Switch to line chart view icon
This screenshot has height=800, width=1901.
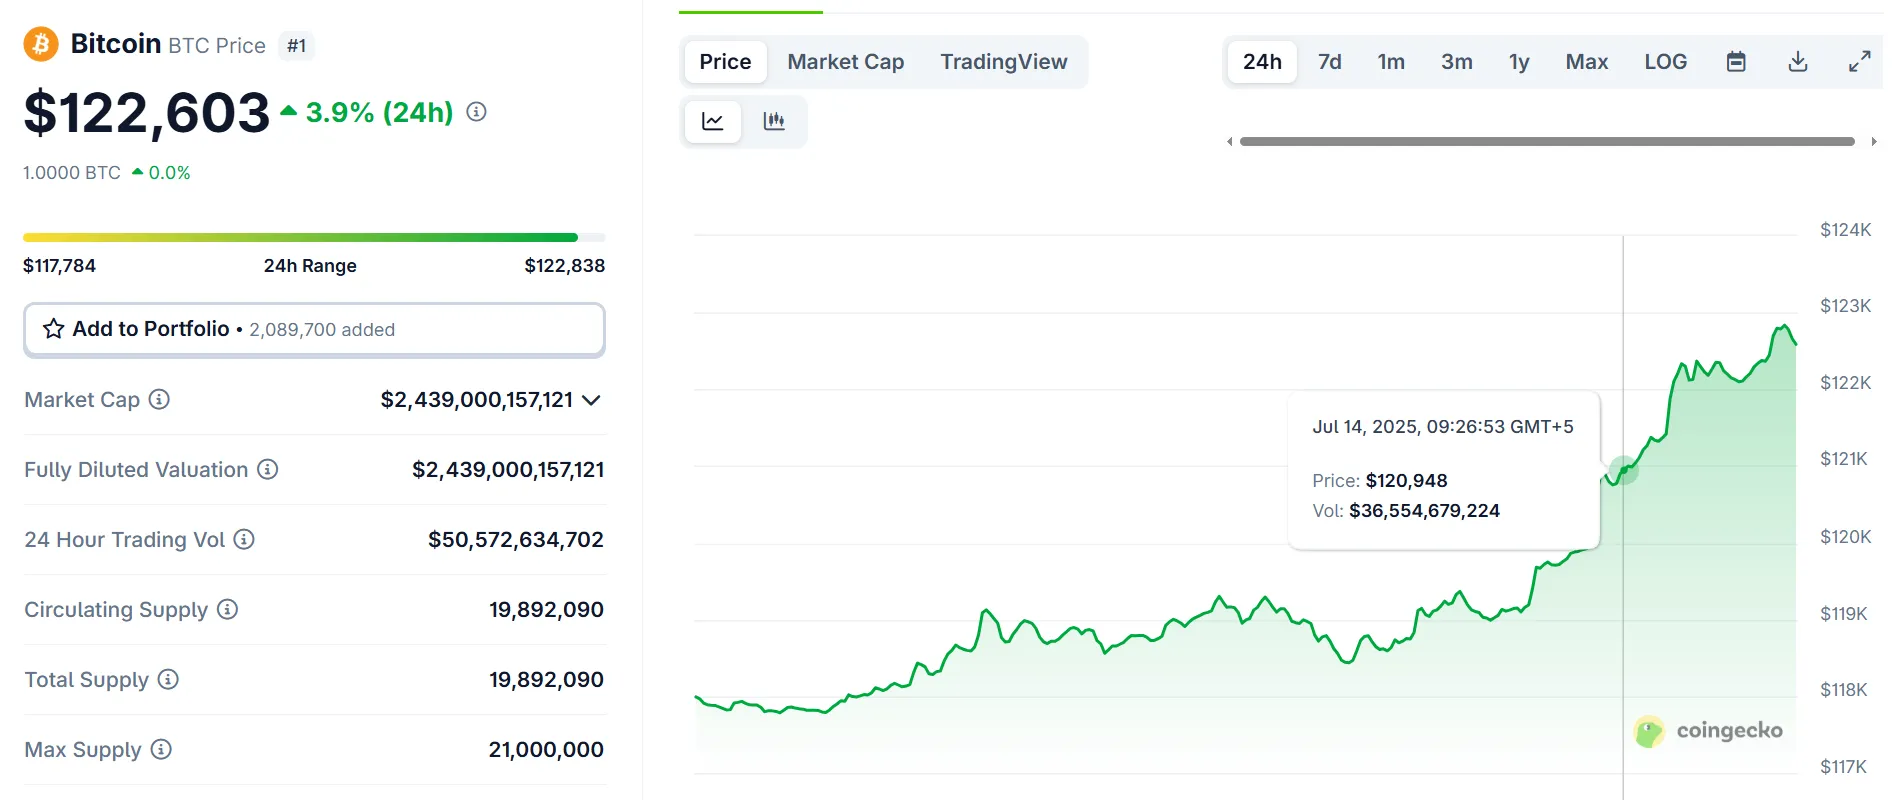[x=713, y=121]
